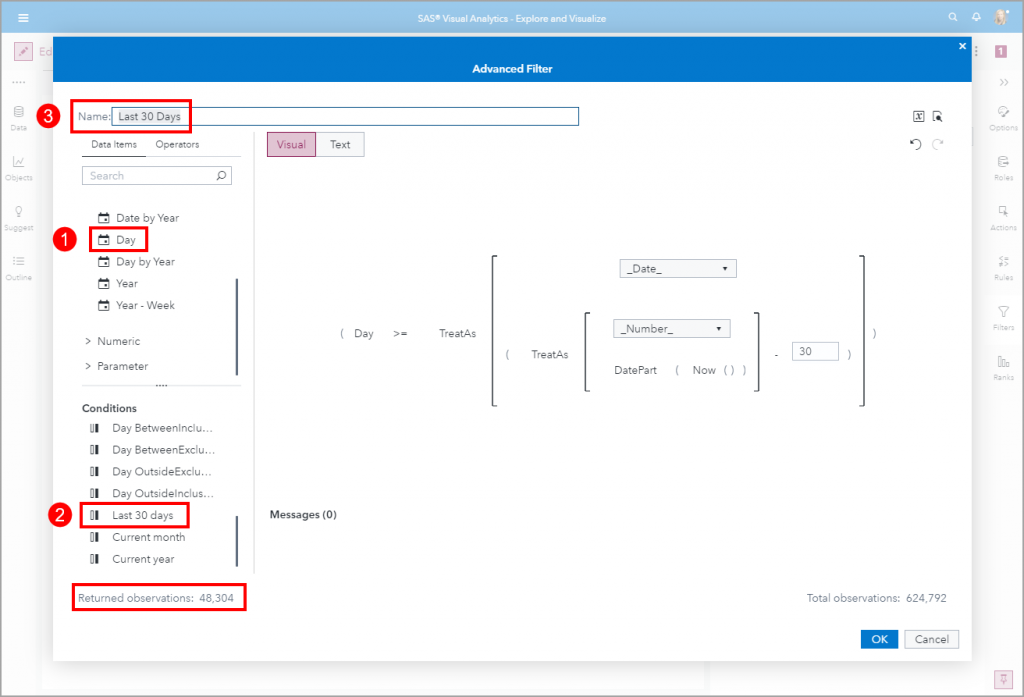The height and width of the screenshot is (697, 1024).
Task: Confirm the filter with the OK button
Action: pyautogui.click(x=879, y=639)
